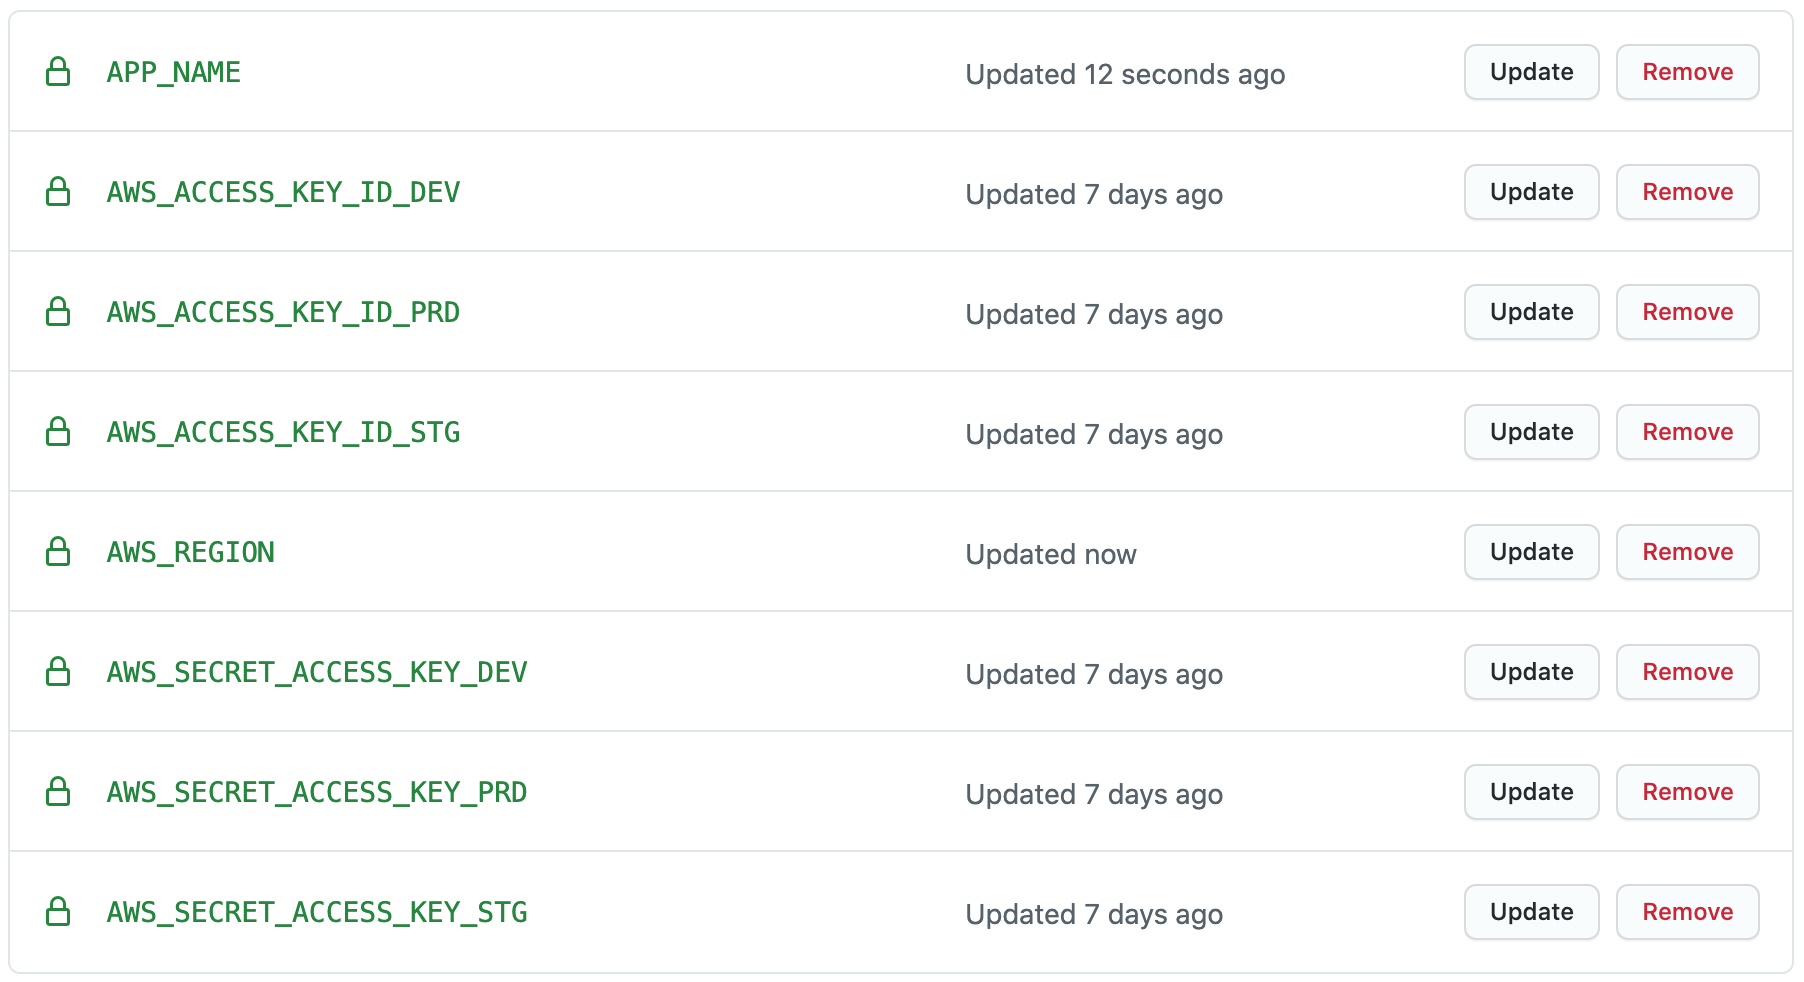This screenshot has width=1804, height=982.
Task: Click the lock icon next to AWS_ACCESS_KEY_ID_STG
Action: point(58,432)
